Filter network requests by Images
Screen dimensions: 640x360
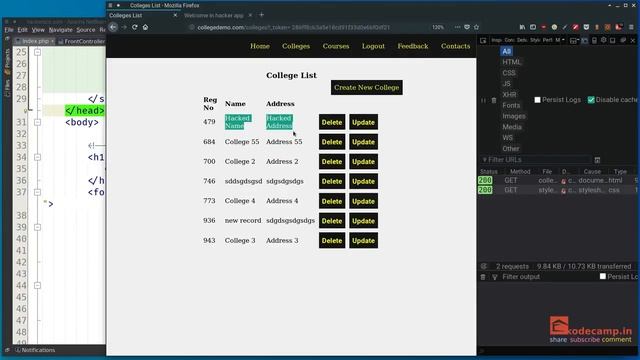point(513,116)
